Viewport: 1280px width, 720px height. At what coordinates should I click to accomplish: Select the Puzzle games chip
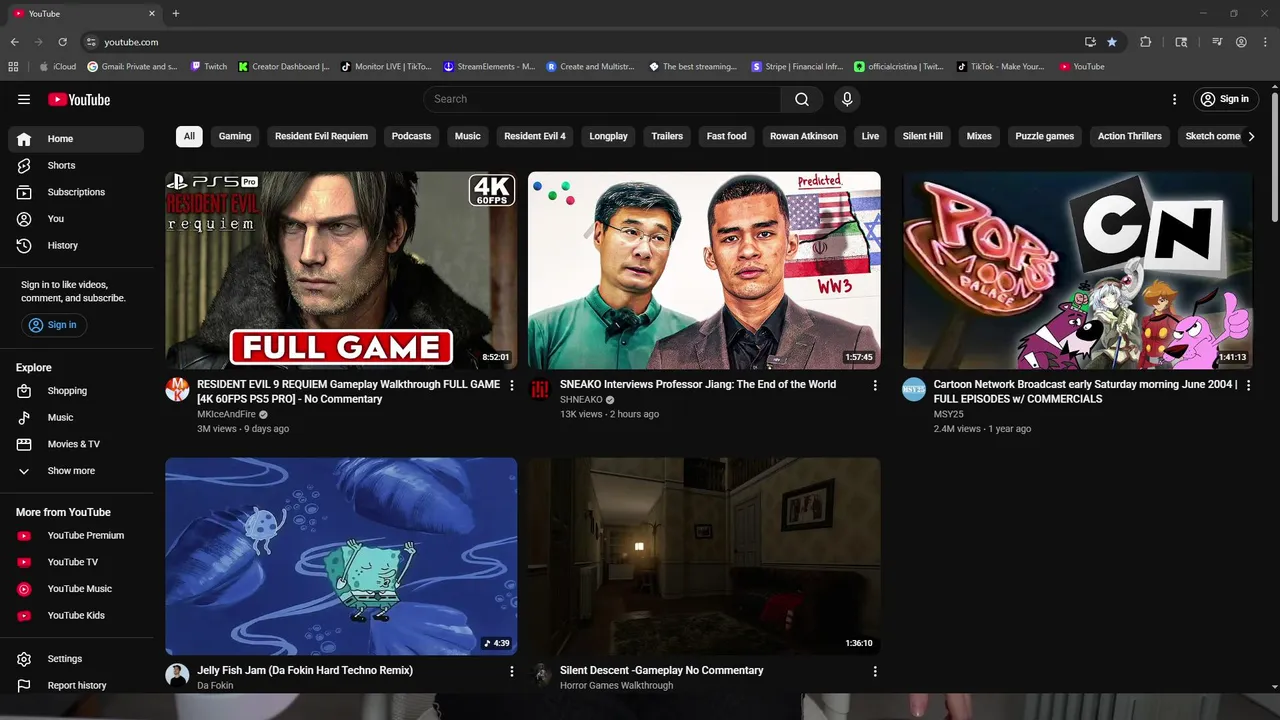(1045, 136)
